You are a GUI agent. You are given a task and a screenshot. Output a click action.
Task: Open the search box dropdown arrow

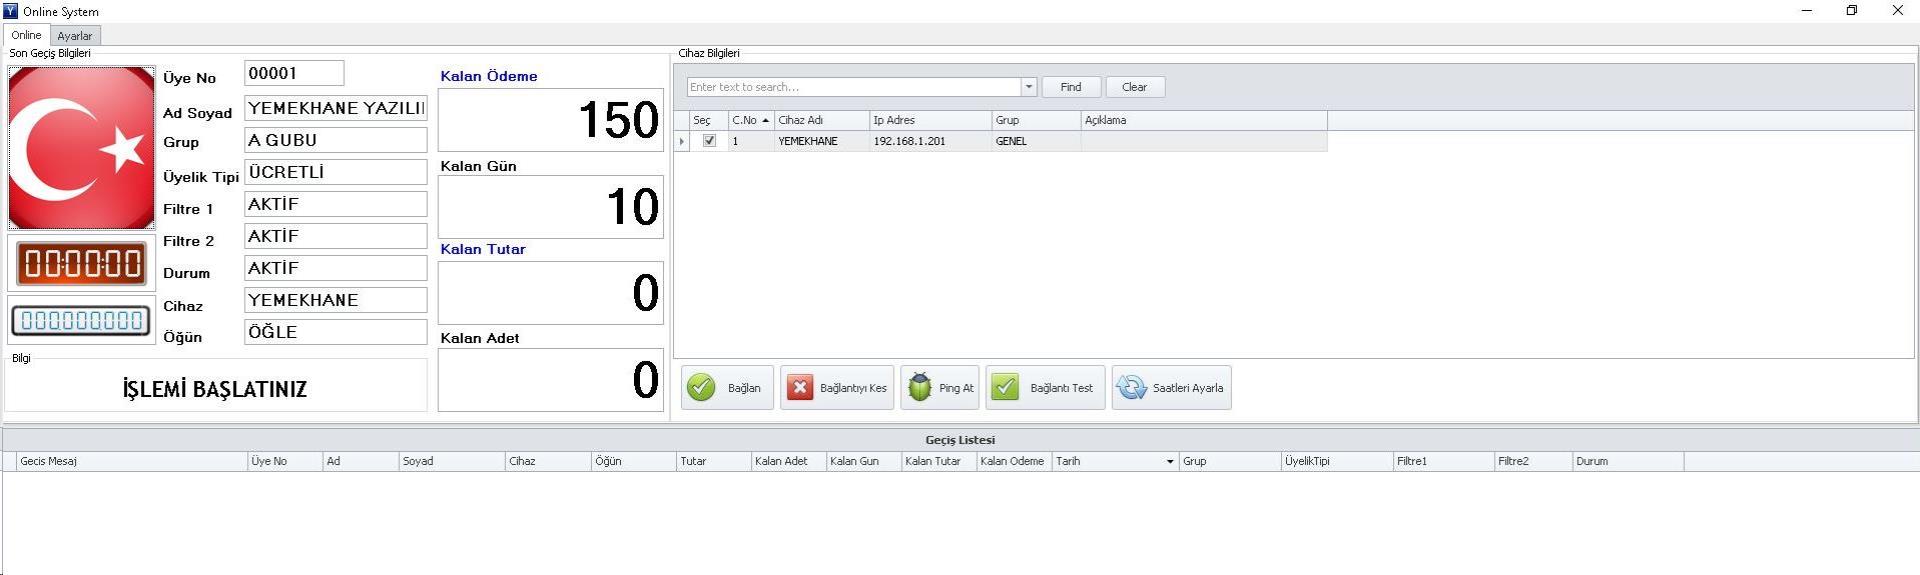click(x=1028, y=87)
